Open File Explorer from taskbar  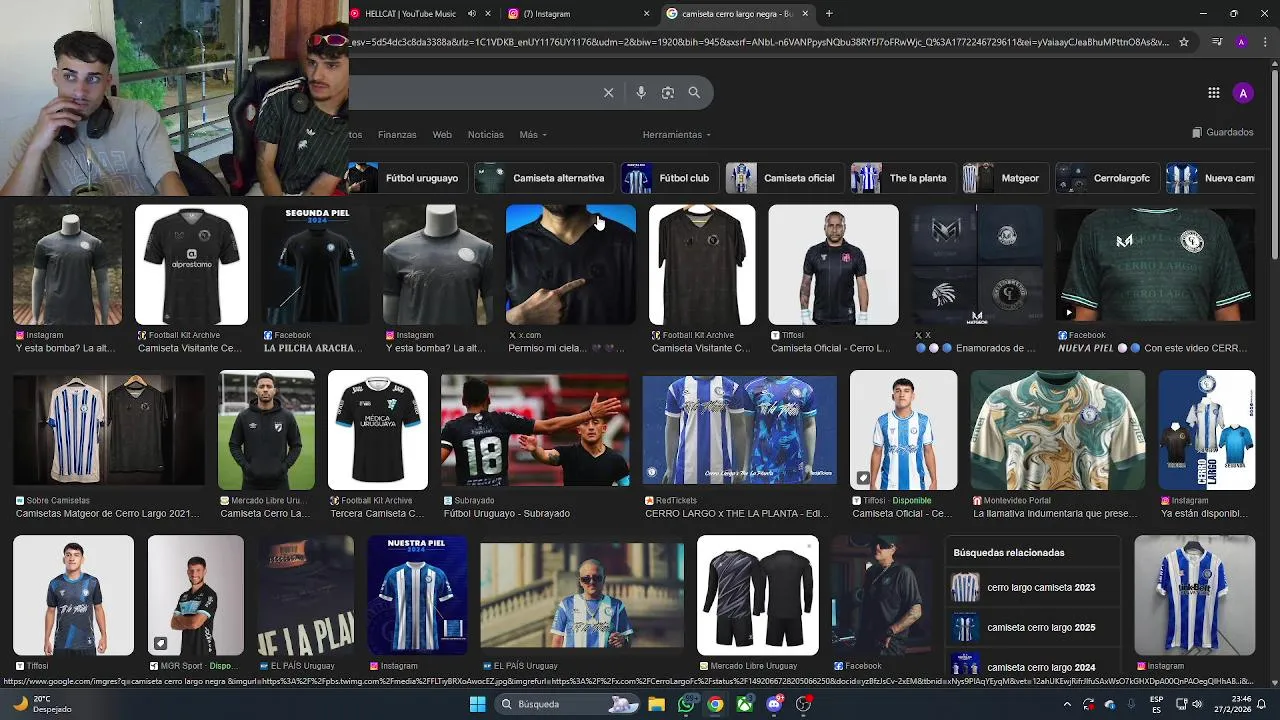click(656, 704)
